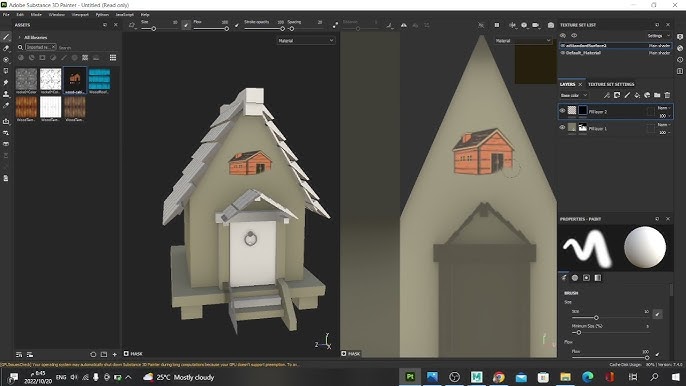Open the File menu
This screenshot has width=686, height=386.
pyautogui.click(x=6, y=14)
